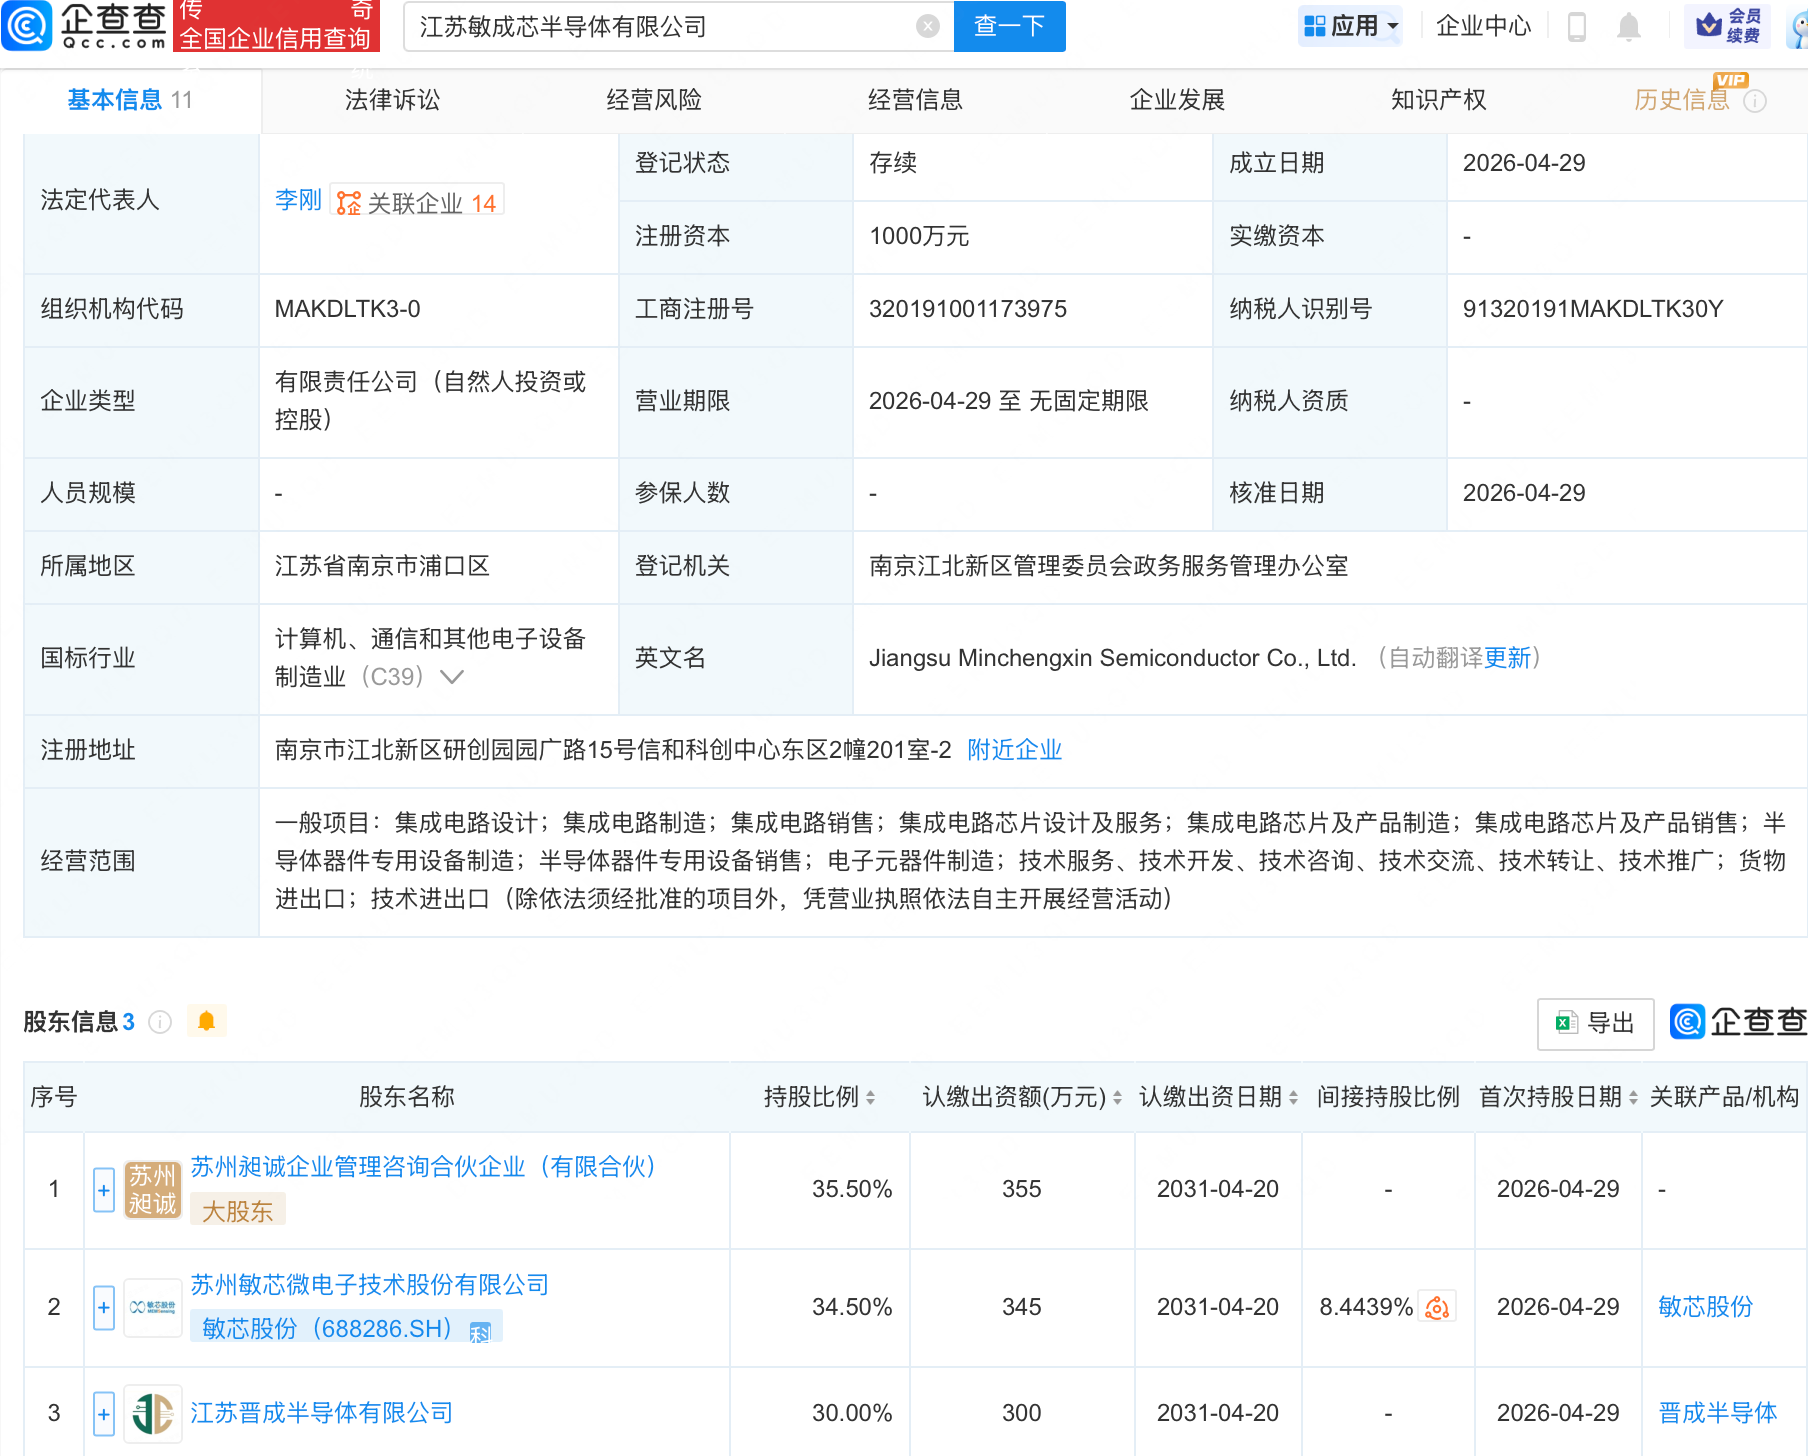The width and height of the screenshot is (1808, 1456).
Task: Open notifications bell in the header
Action: coord(1629,27)
